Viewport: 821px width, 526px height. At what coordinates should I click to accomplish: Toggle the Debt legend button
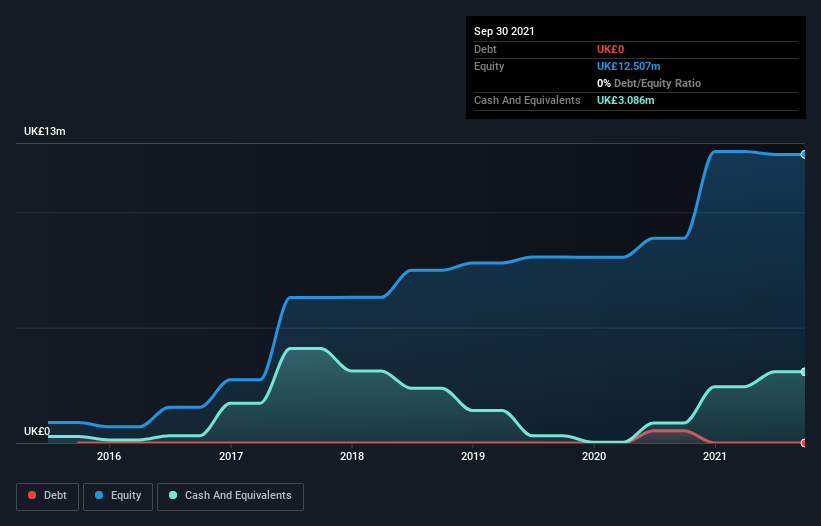(48, 496)
